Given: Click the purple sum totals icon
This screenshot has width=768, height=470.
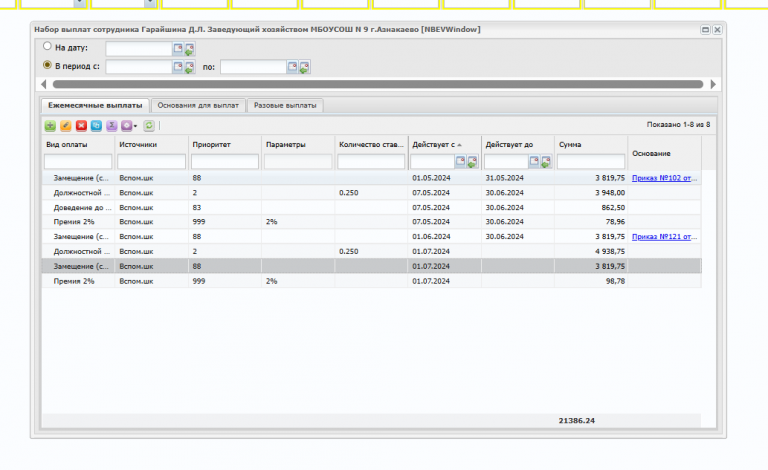Looking at the screenshot, I should [x=111, y=126].
